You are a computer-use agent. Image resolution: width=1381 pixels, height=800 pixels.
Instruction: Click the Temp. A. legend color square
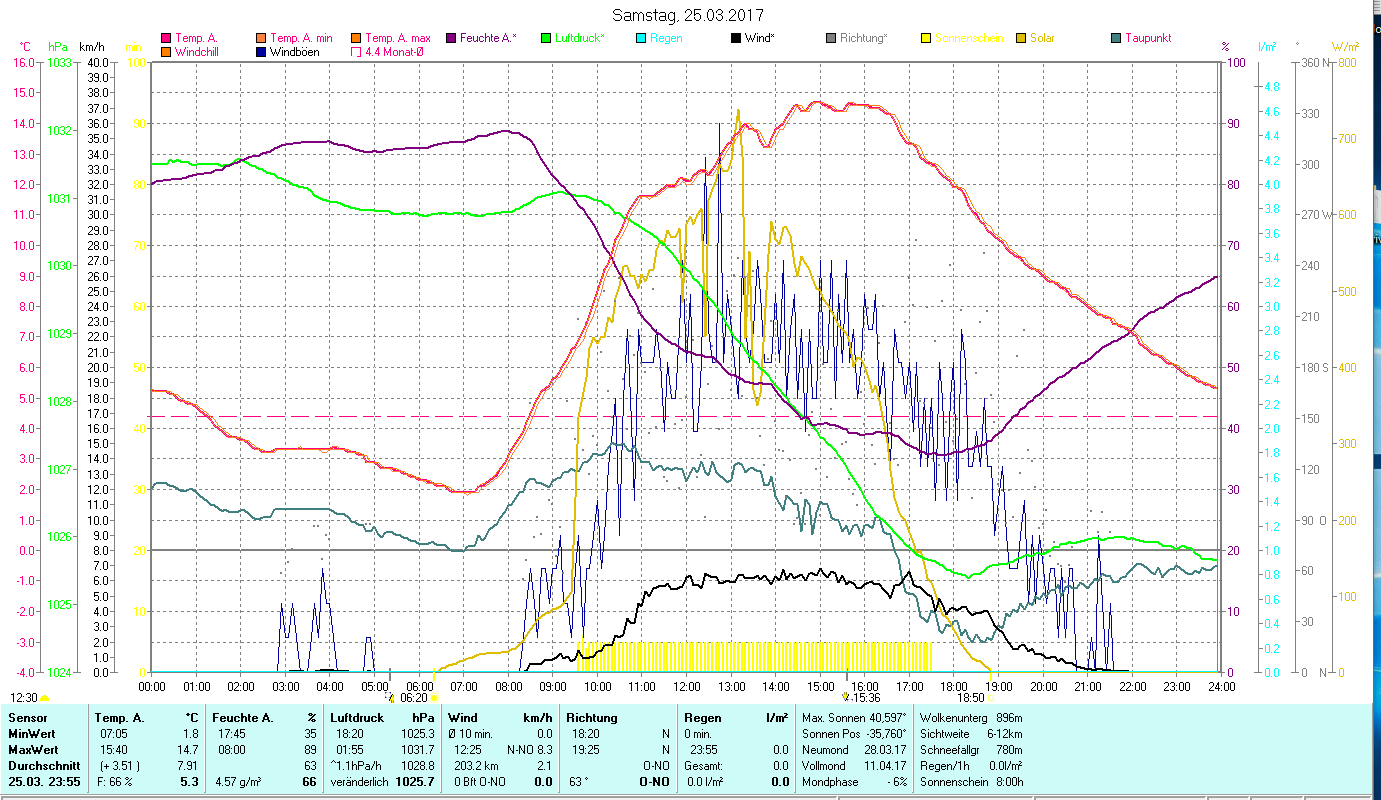[165, 38]
